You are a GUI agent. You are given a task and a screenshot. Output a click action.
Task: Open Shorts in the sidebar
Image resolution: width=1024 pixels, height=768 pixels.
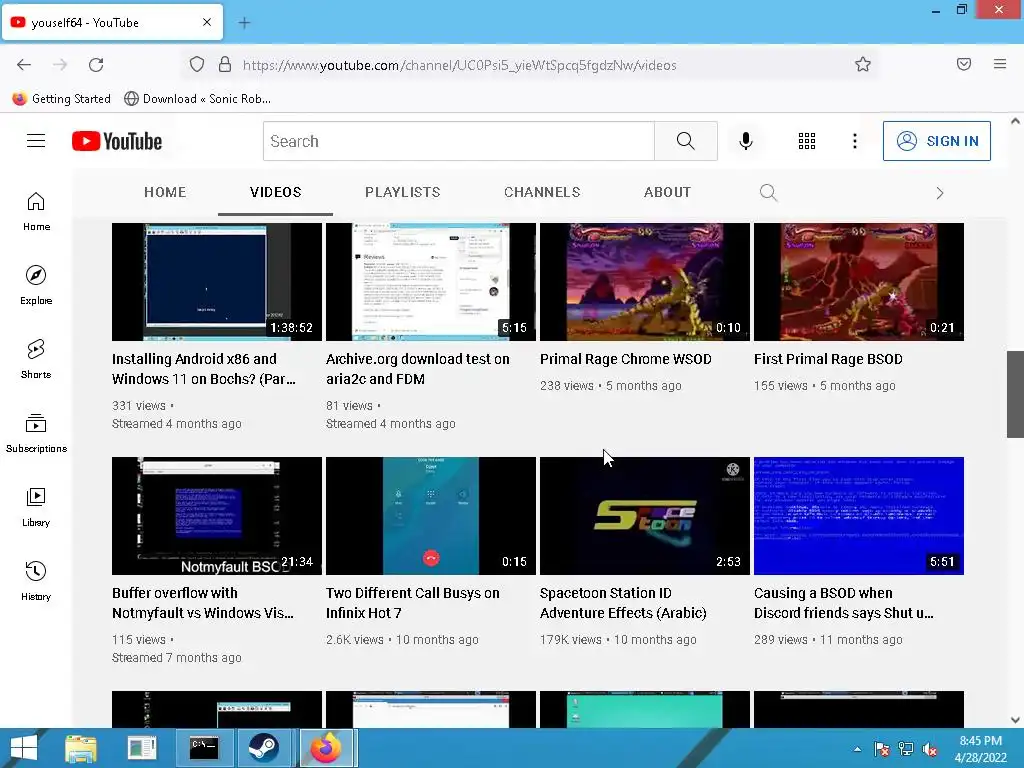36,359
